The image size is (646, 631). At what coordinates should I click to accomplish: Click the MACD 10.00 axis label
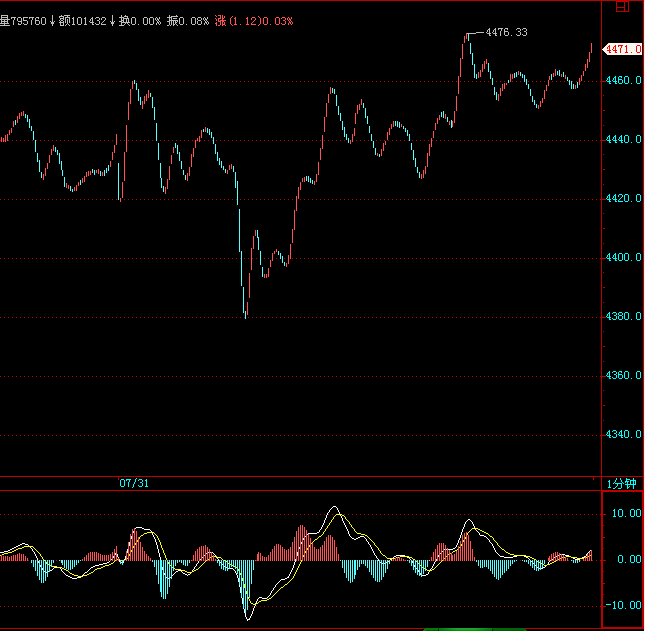click(625, 514)
